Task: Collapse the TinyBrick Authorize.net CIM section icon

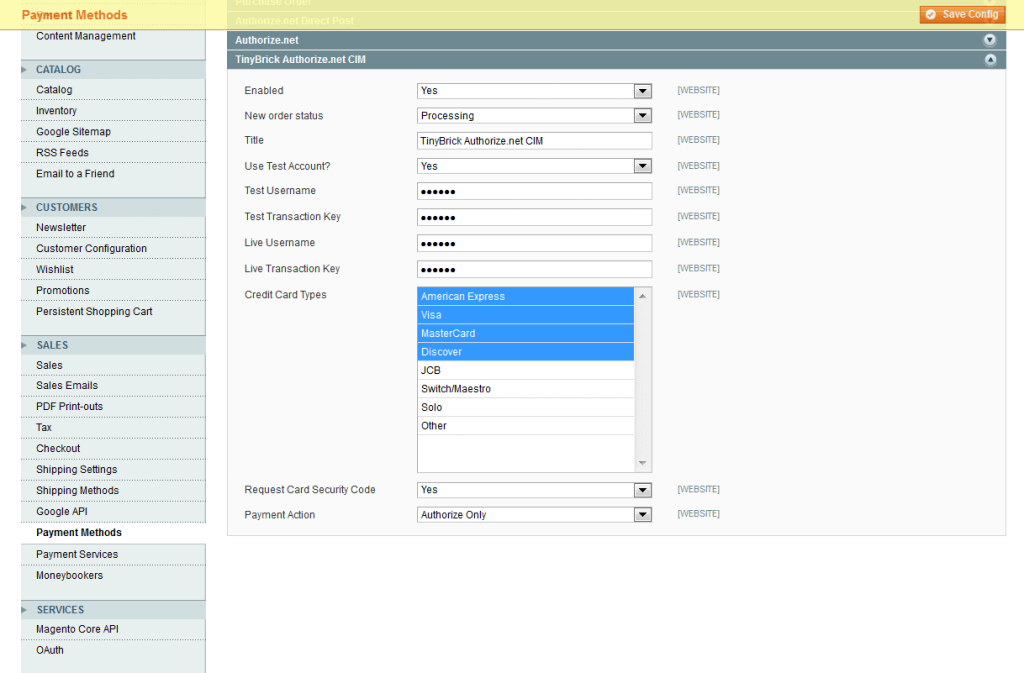Action: point(989,60)
